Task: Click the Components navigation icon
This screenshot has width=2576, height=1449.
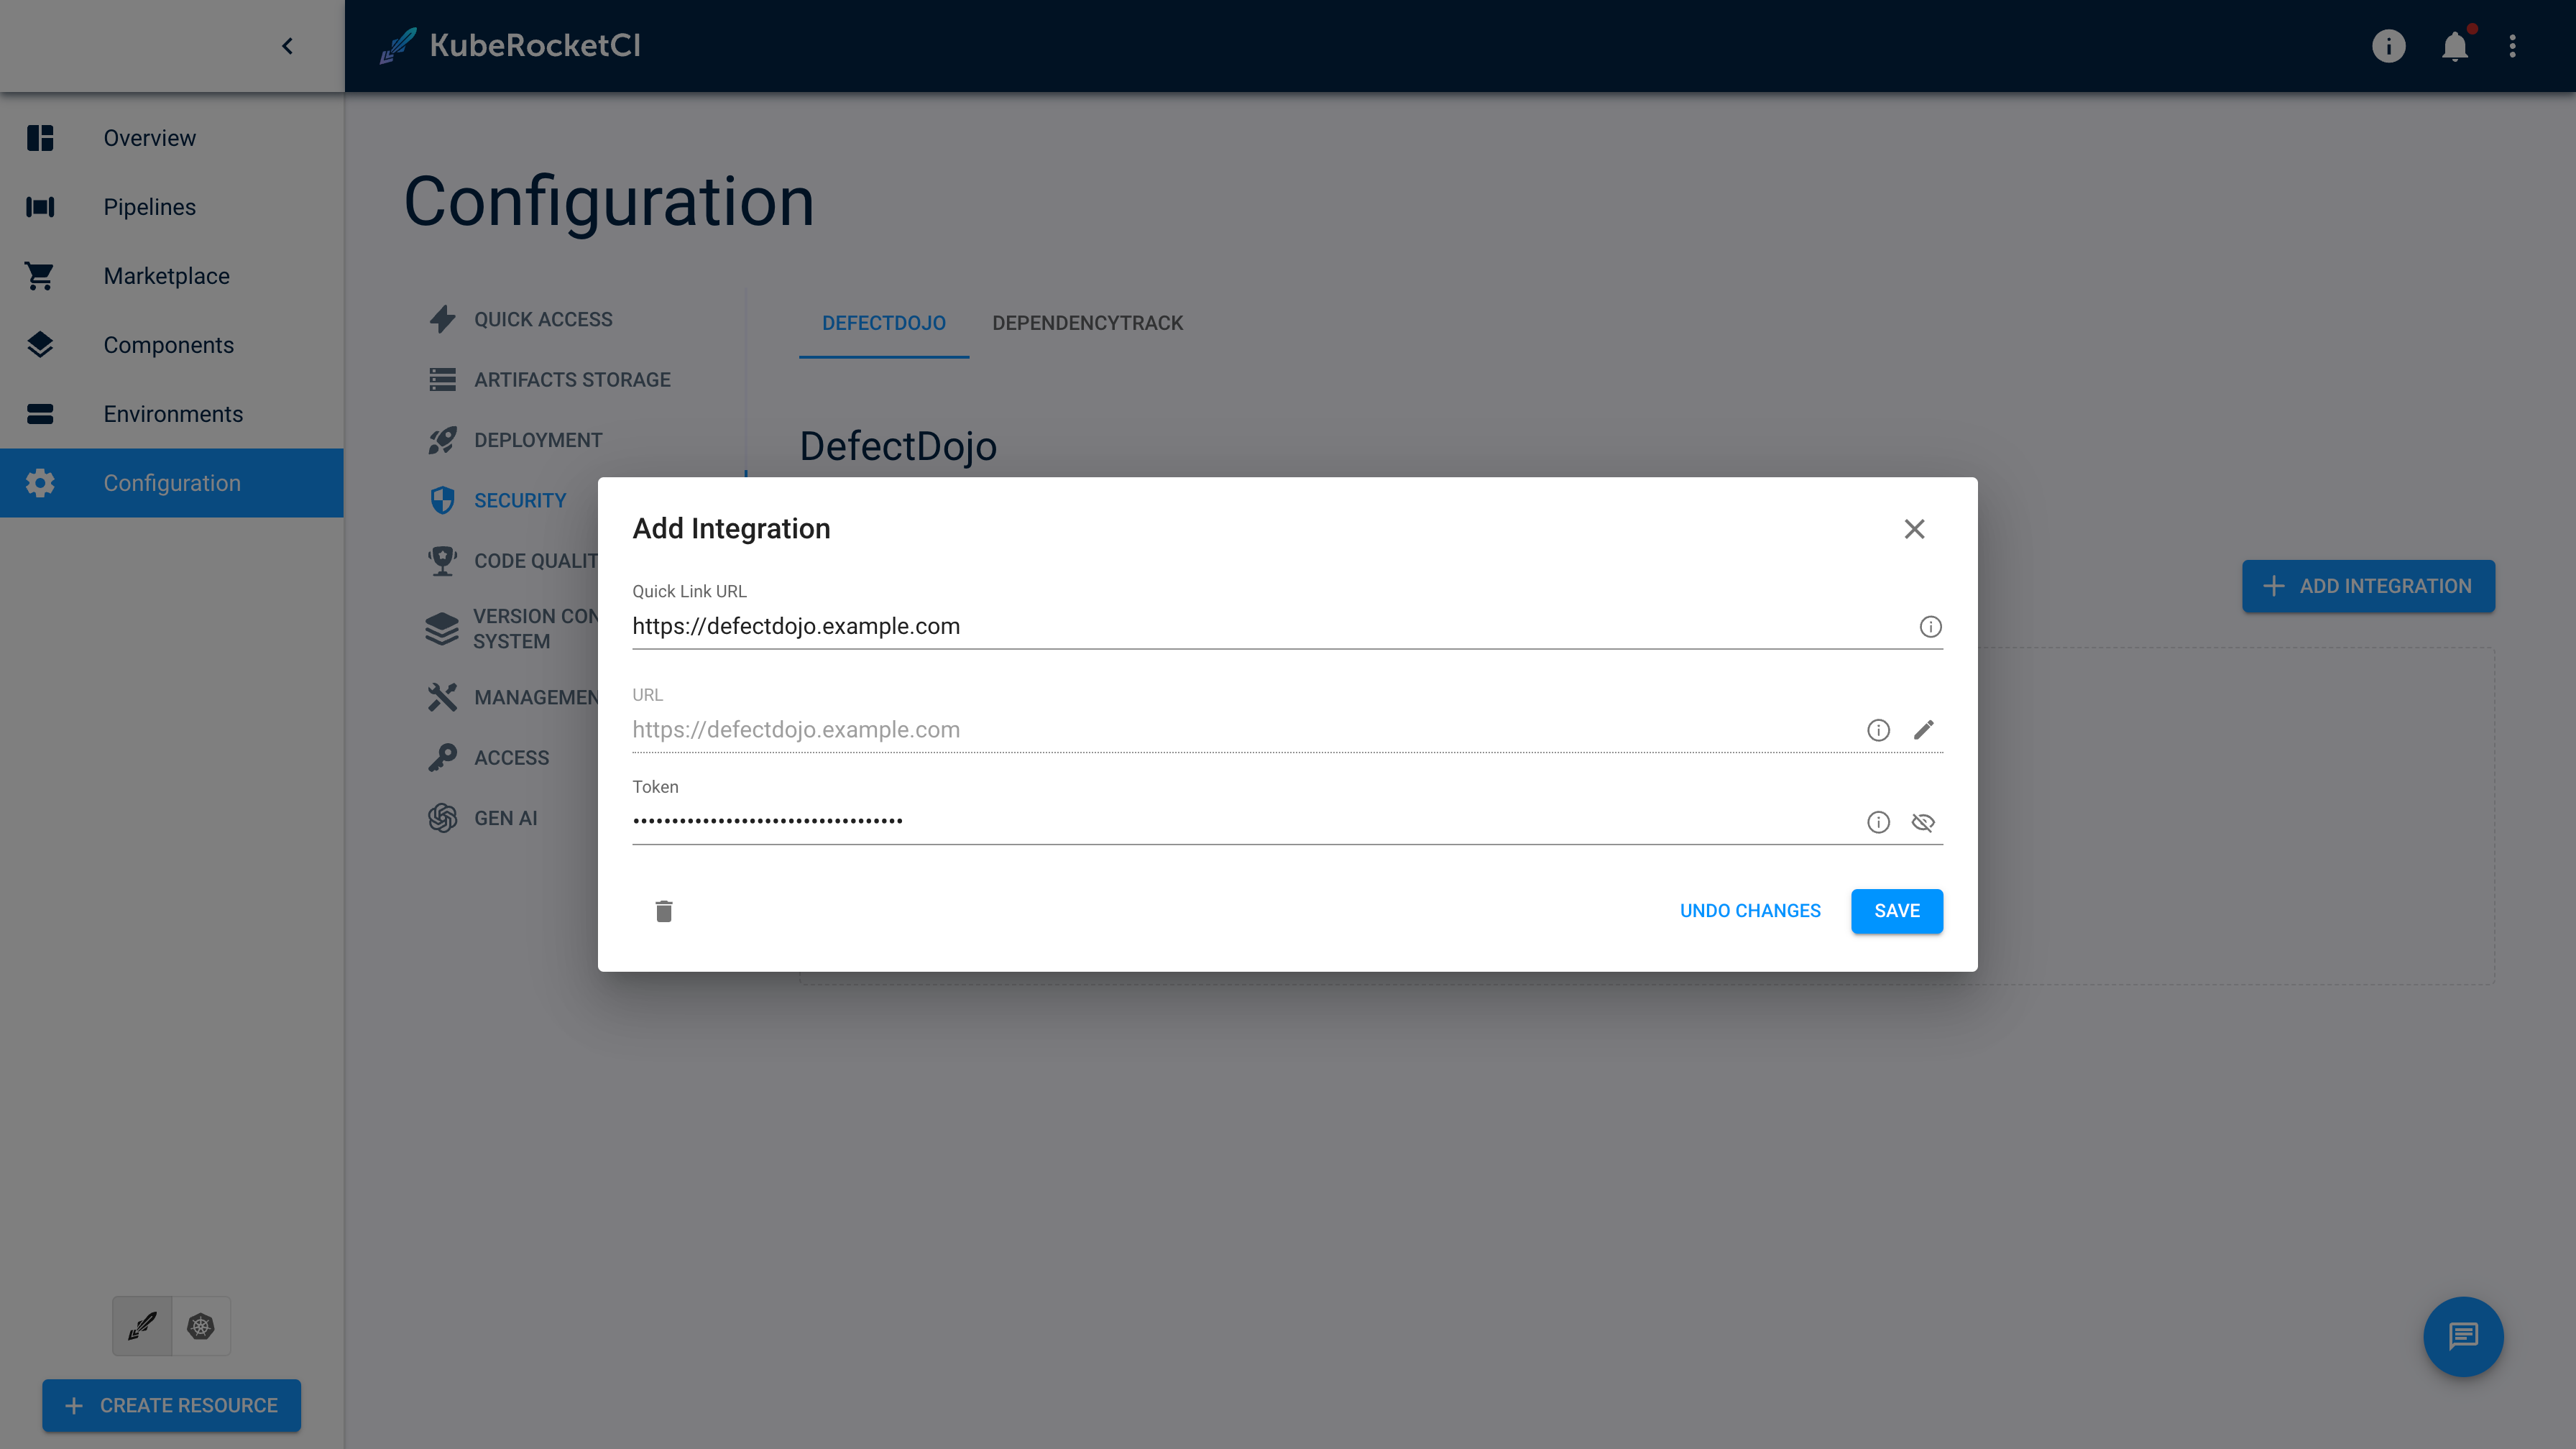Action: pyautogui.click(x=39, y=345)
